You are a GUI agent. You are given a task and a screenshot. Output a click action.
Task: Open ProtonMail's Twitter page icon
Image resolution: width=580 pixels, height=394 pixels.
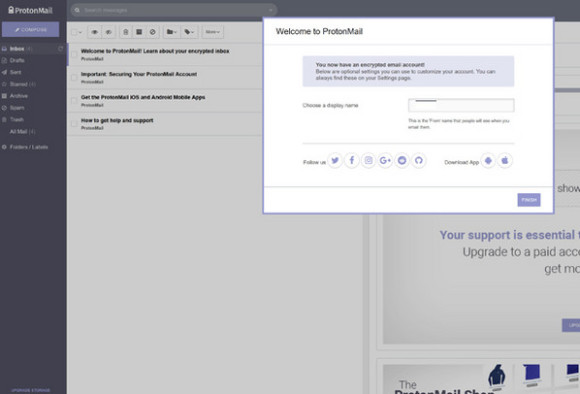coord(335,161)
